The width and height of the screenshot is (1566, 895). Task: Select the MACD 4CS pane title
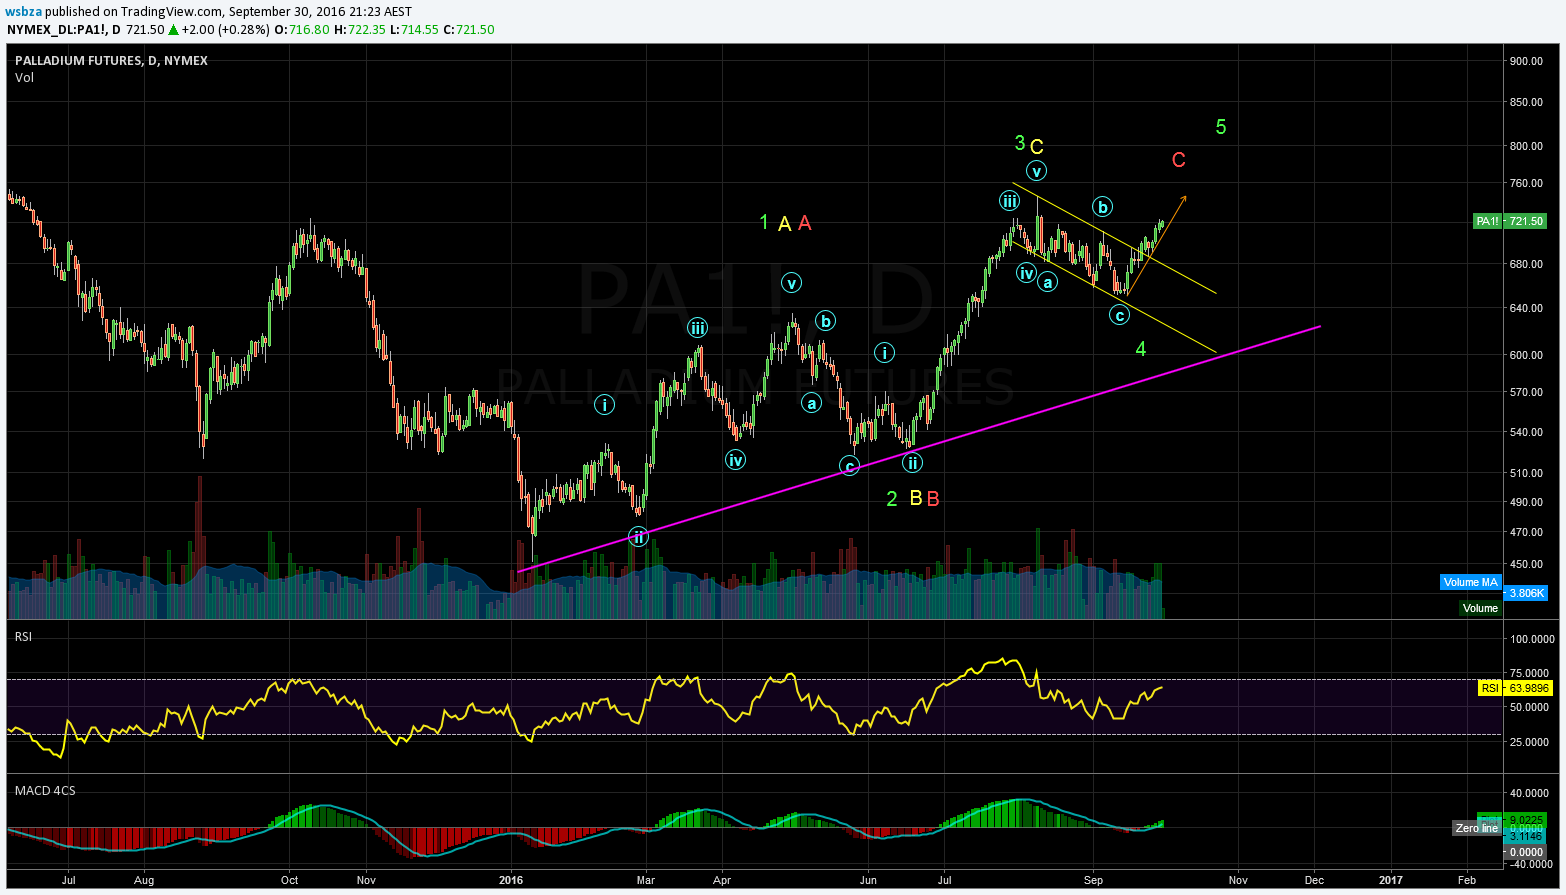coord(45,790)
